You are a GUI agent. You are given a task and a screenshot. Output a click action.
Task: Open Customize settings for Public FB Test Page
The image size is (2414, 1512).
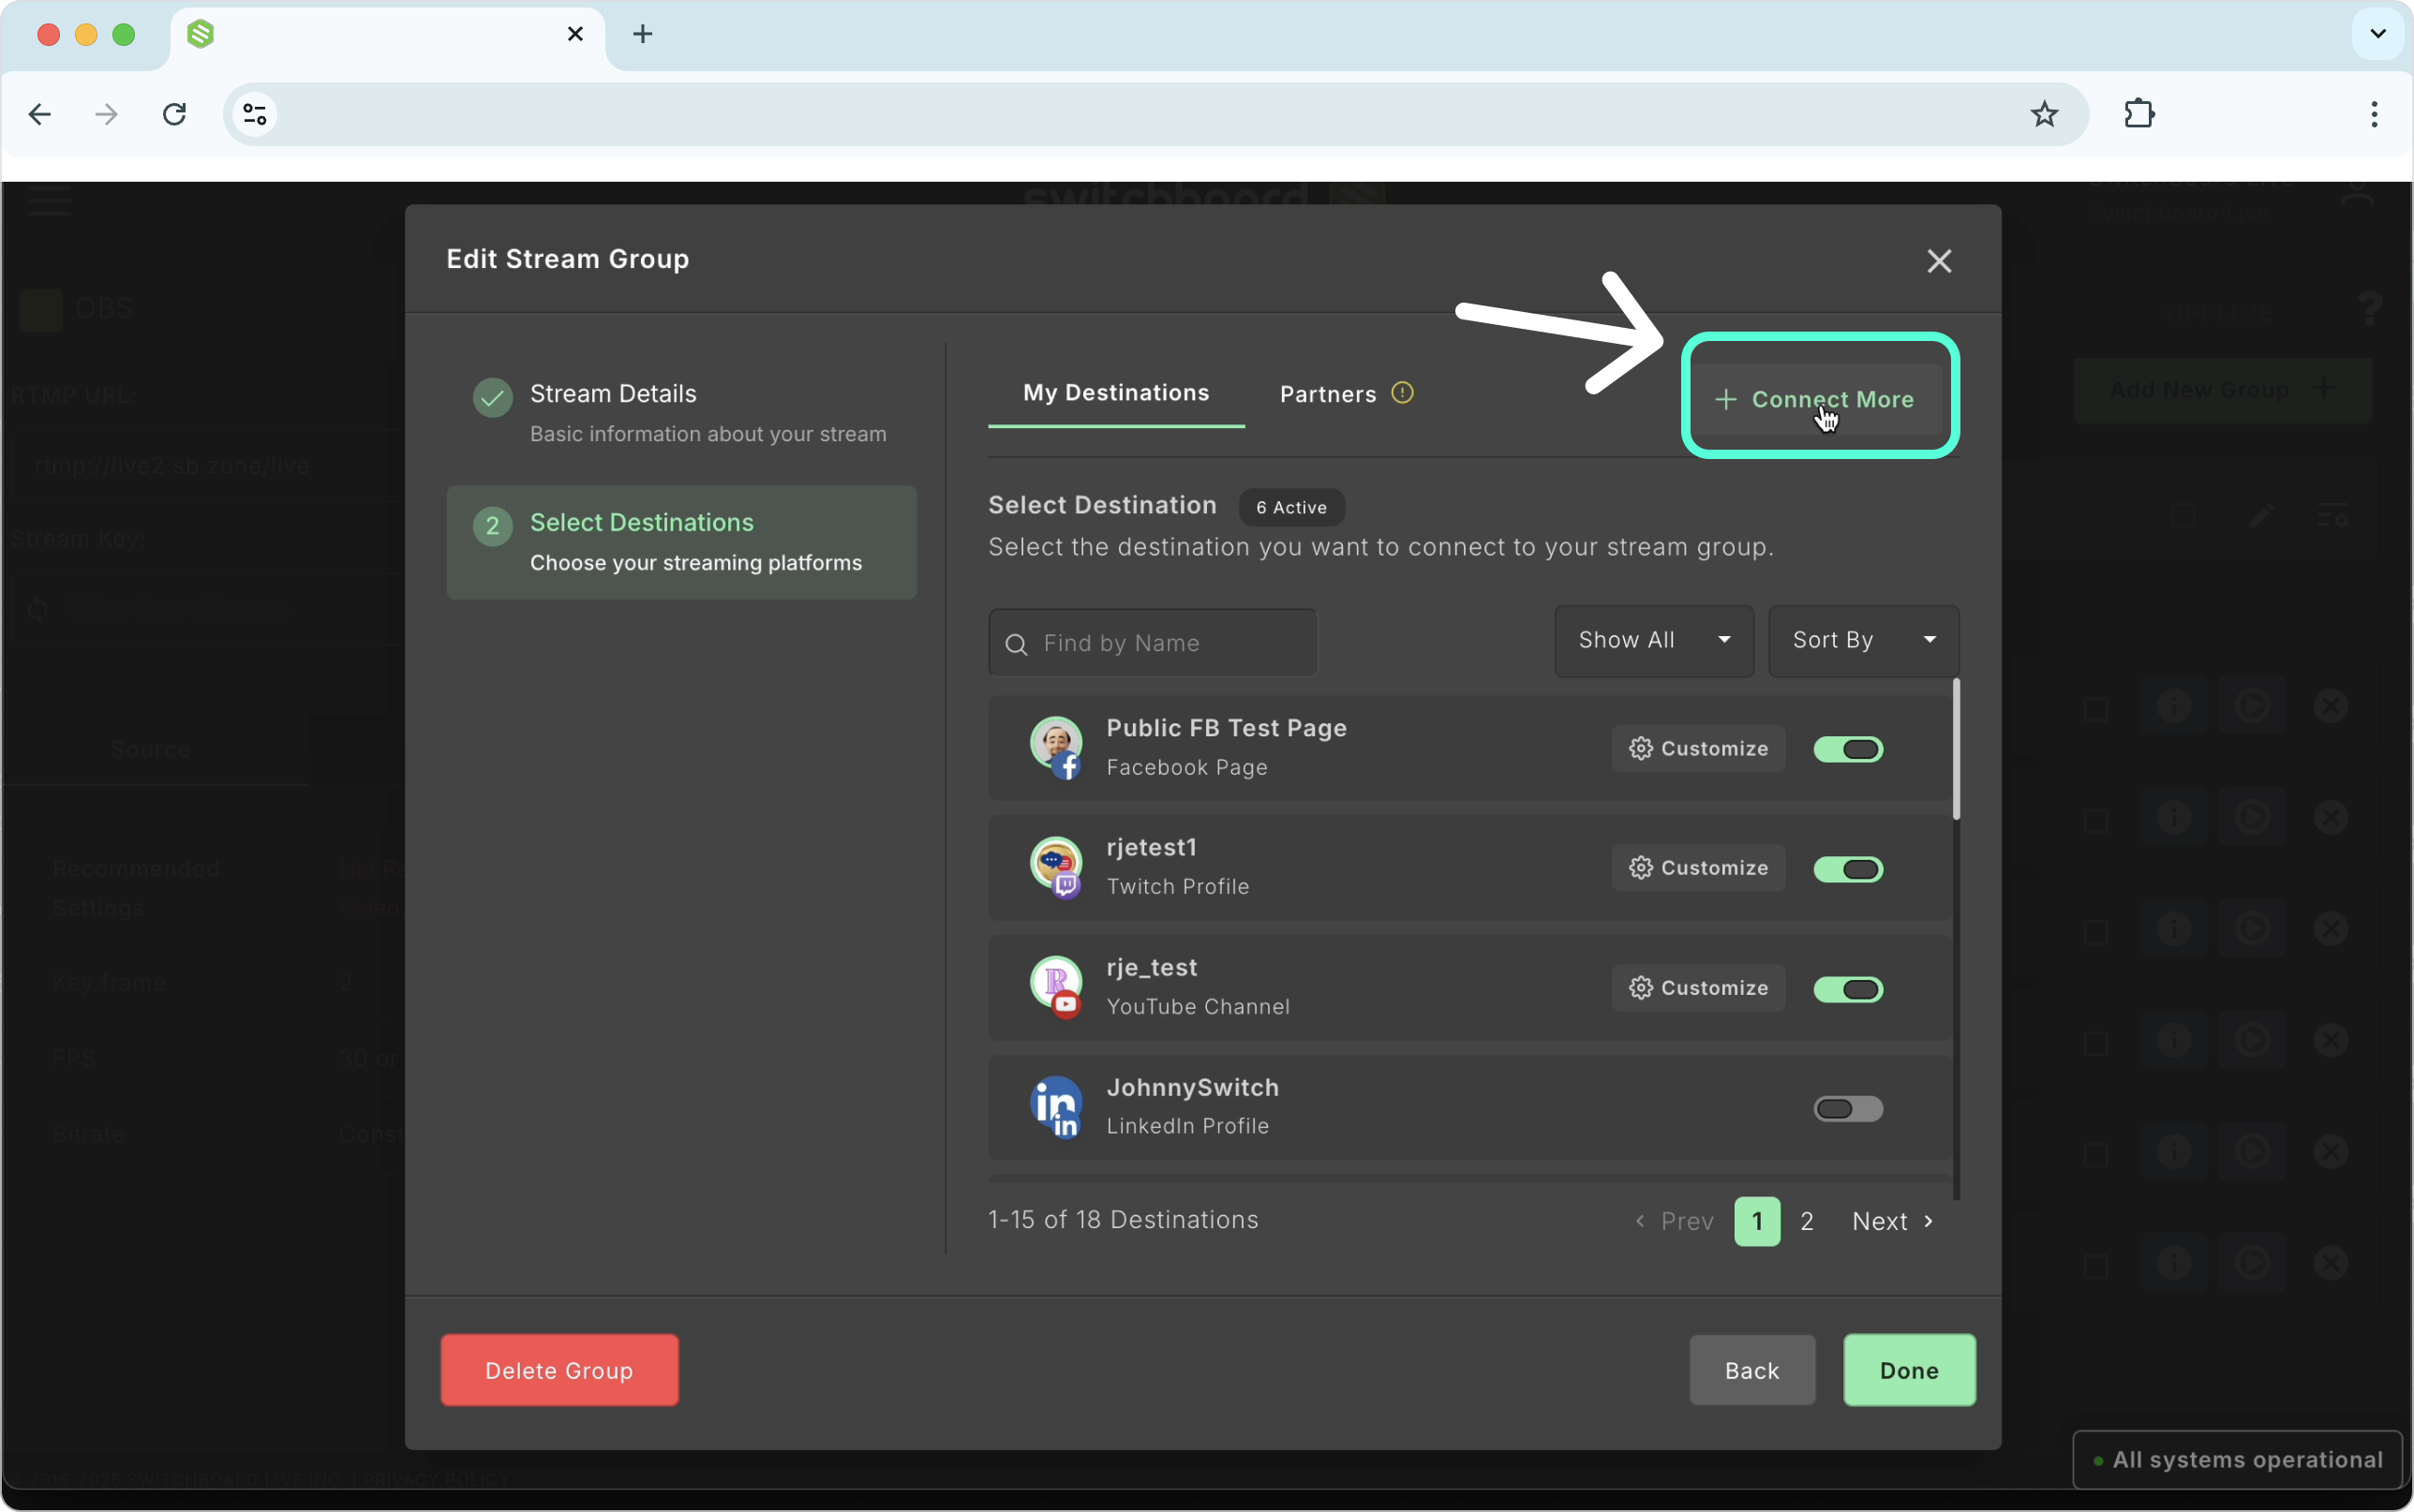point(1697,748)
